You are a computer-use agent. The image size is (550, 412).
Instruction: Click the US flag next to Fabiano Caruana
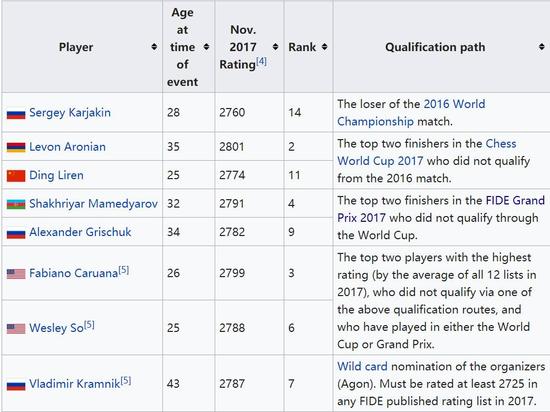(x=16, y=273)
